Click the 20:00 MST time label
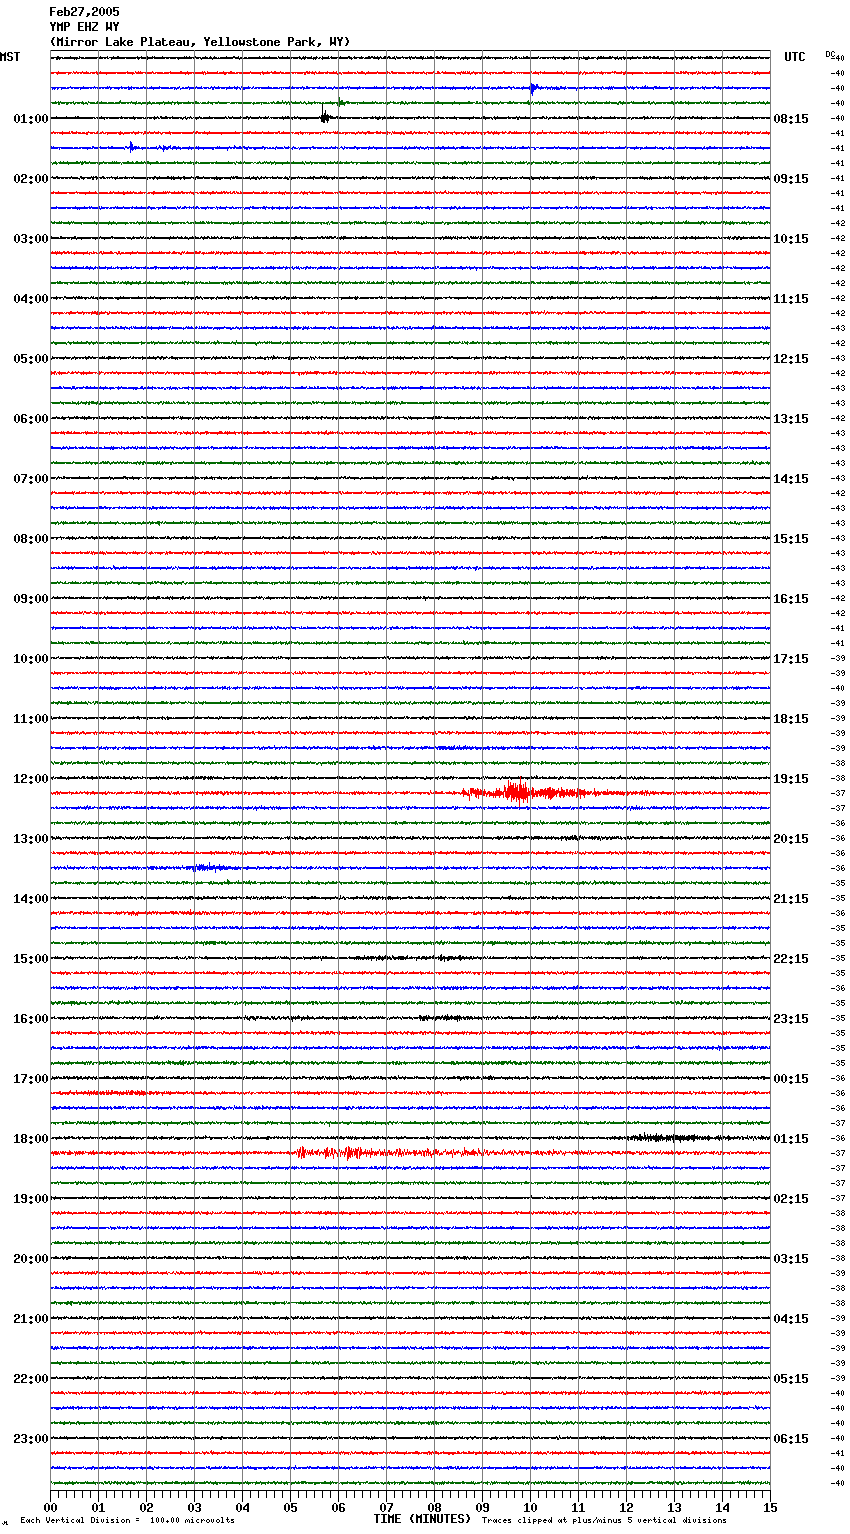Screen dimensions: 850x1534 pos(31,1259)
